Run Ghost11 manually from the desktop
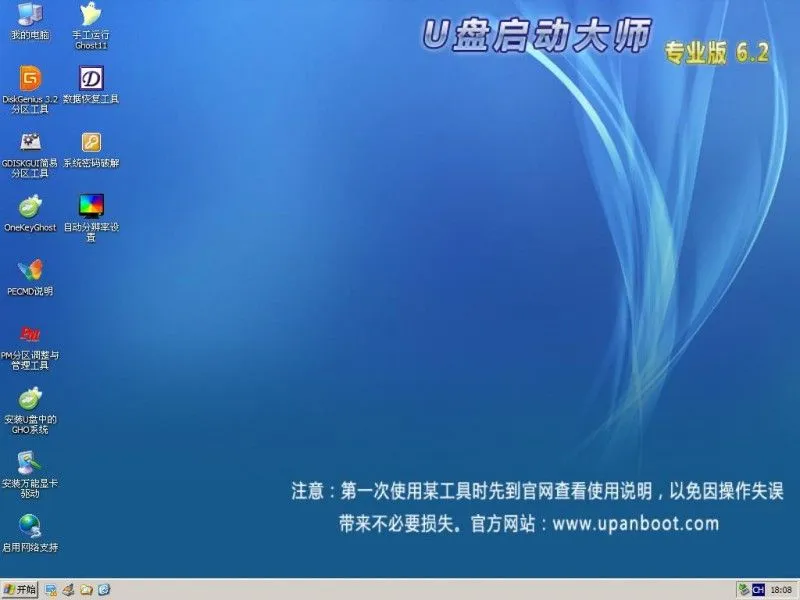The width and height of the screenshot is (800, 600). coord(90,18)
